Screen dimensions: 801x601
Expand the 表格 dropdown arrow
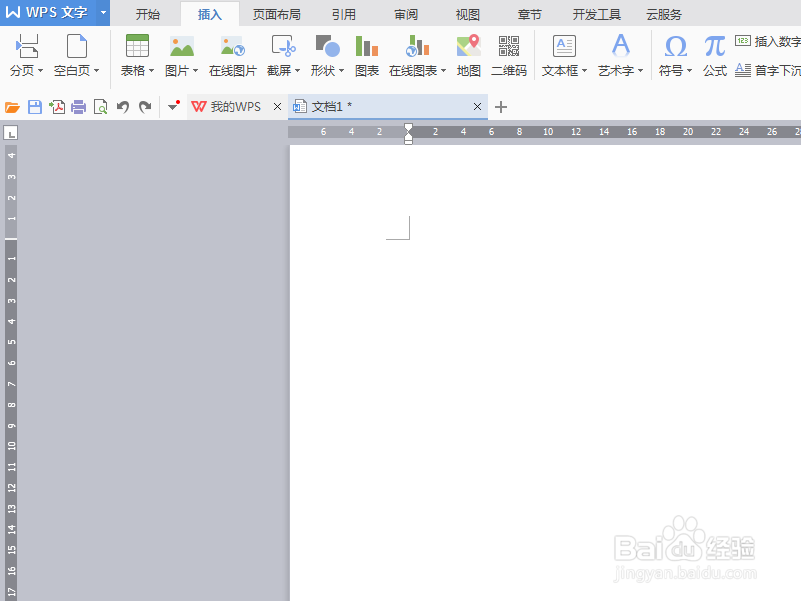[x=151, y=71]
